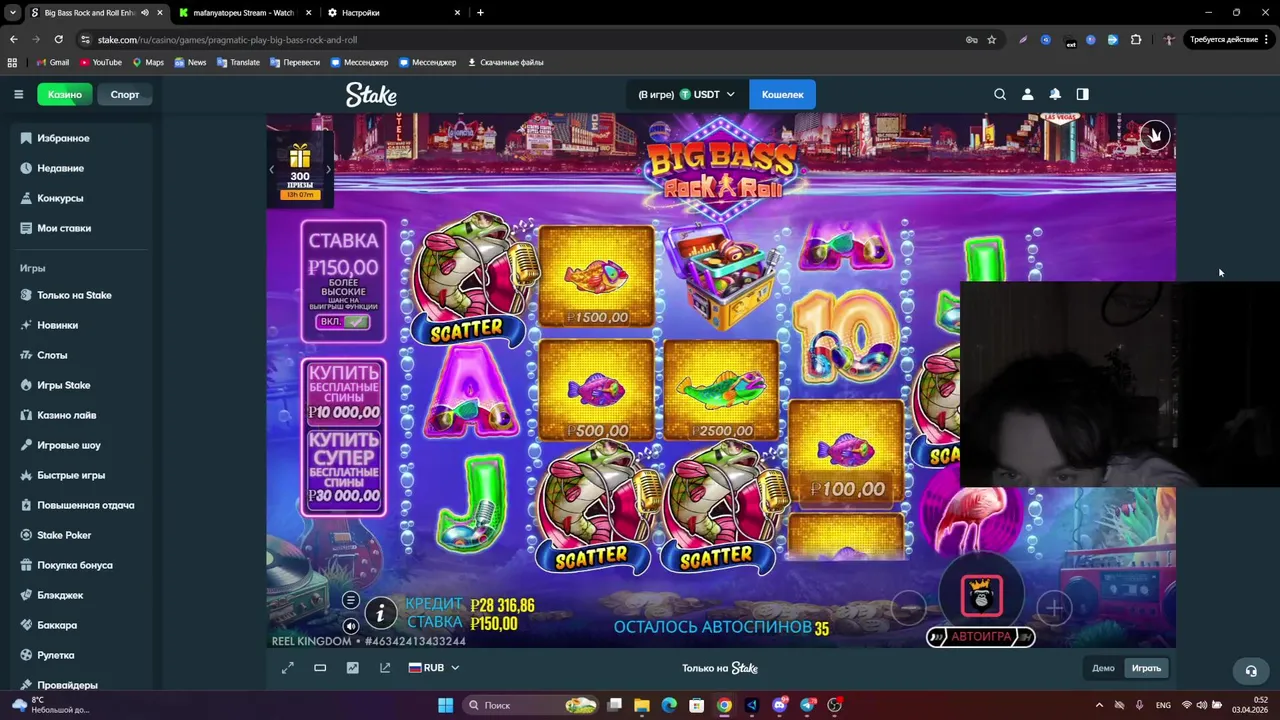Click the Stake search magnifier icon
The height and width of the screenshot is (720, 1280).
(1000, 94)
